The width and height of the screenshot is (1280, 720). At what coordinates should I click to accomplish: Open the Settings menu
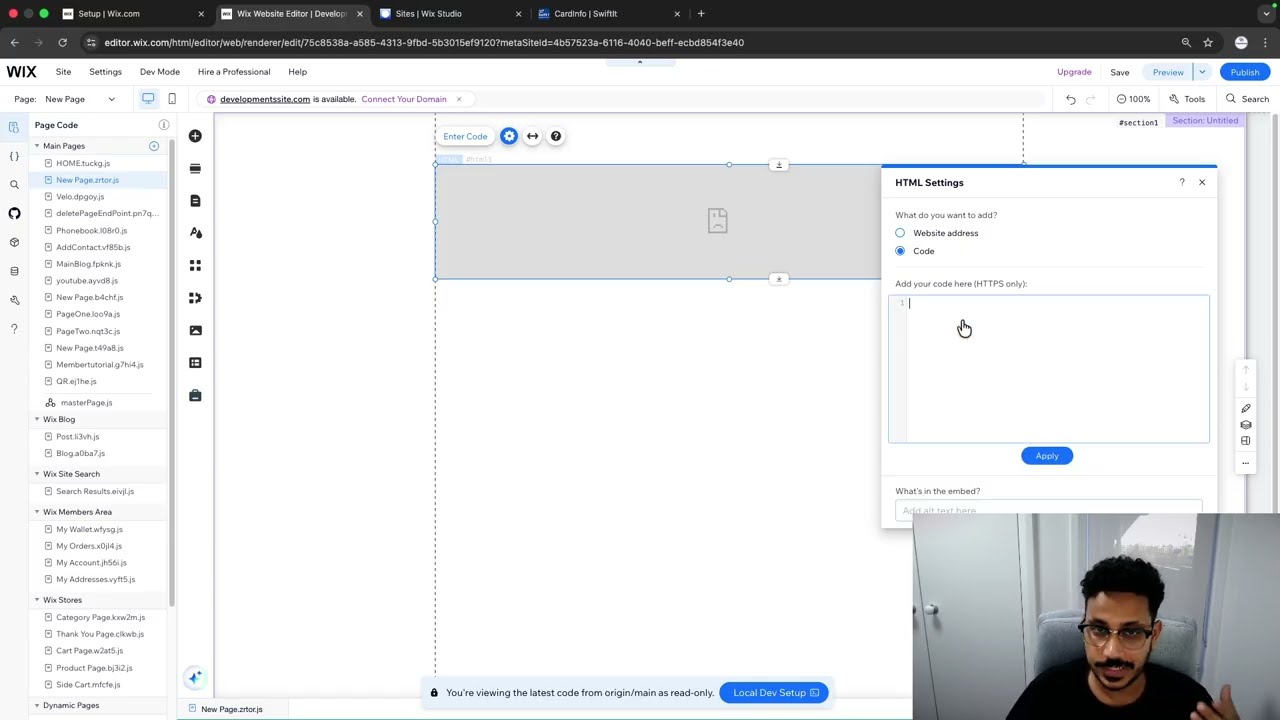[x=105, y=72]
